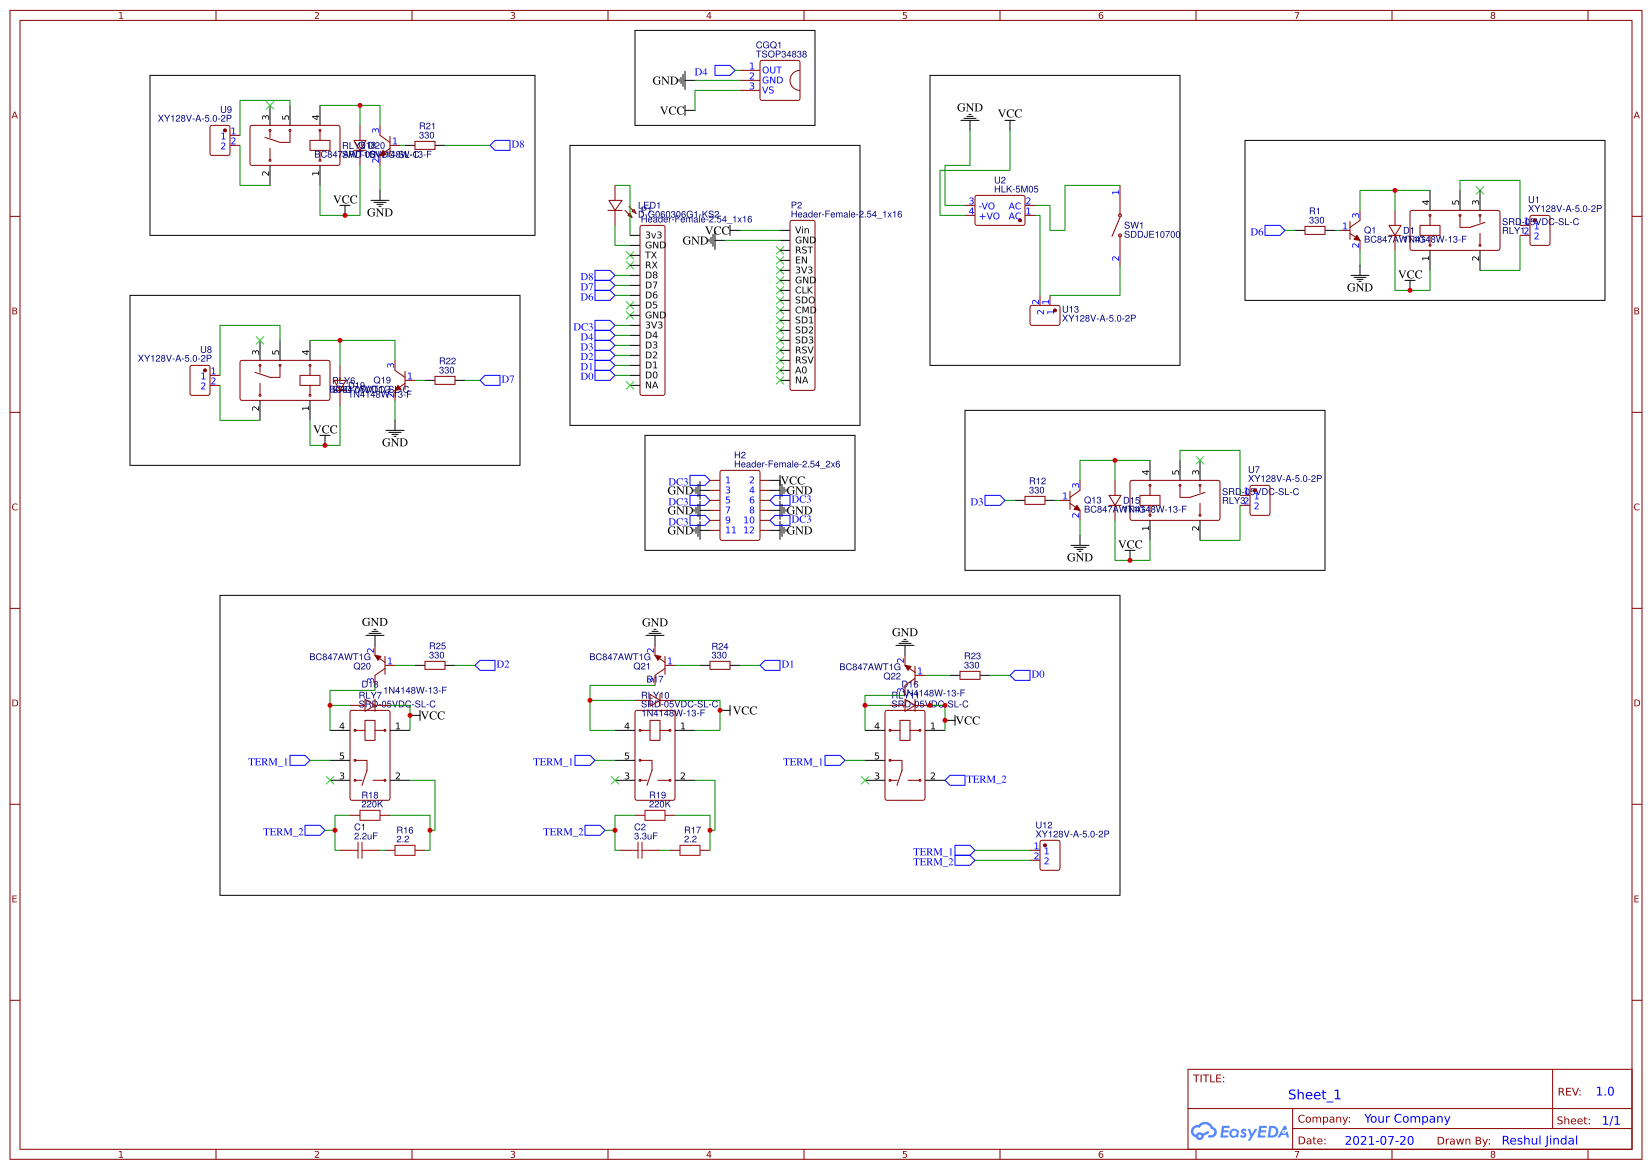Screen dimensions: 1652x1170
Task: Click header P2 Header-Female-2.54_1x16
Action: pyautogui.click(x=801, y=305)
